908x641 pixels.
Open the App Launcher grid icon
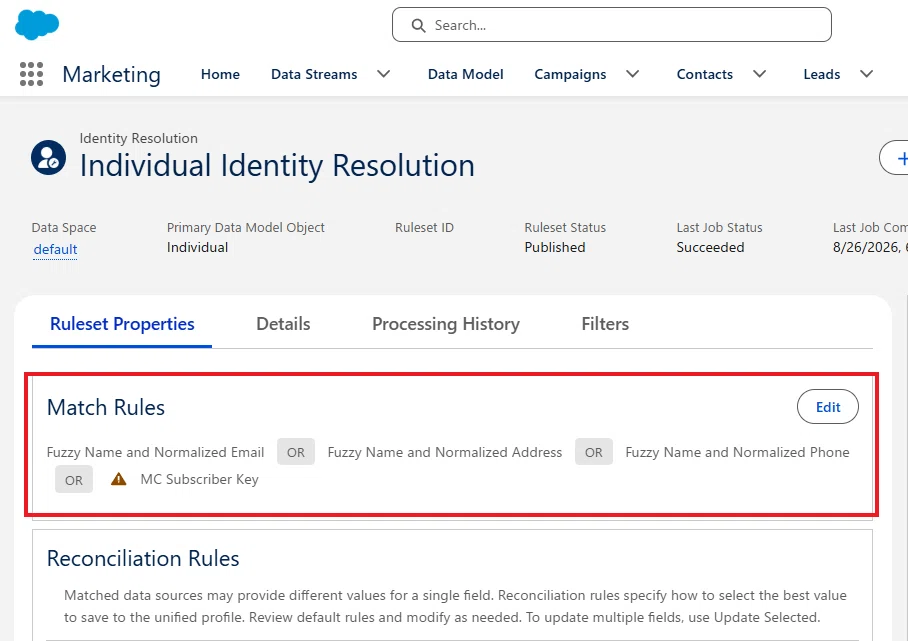click(31, 74)
